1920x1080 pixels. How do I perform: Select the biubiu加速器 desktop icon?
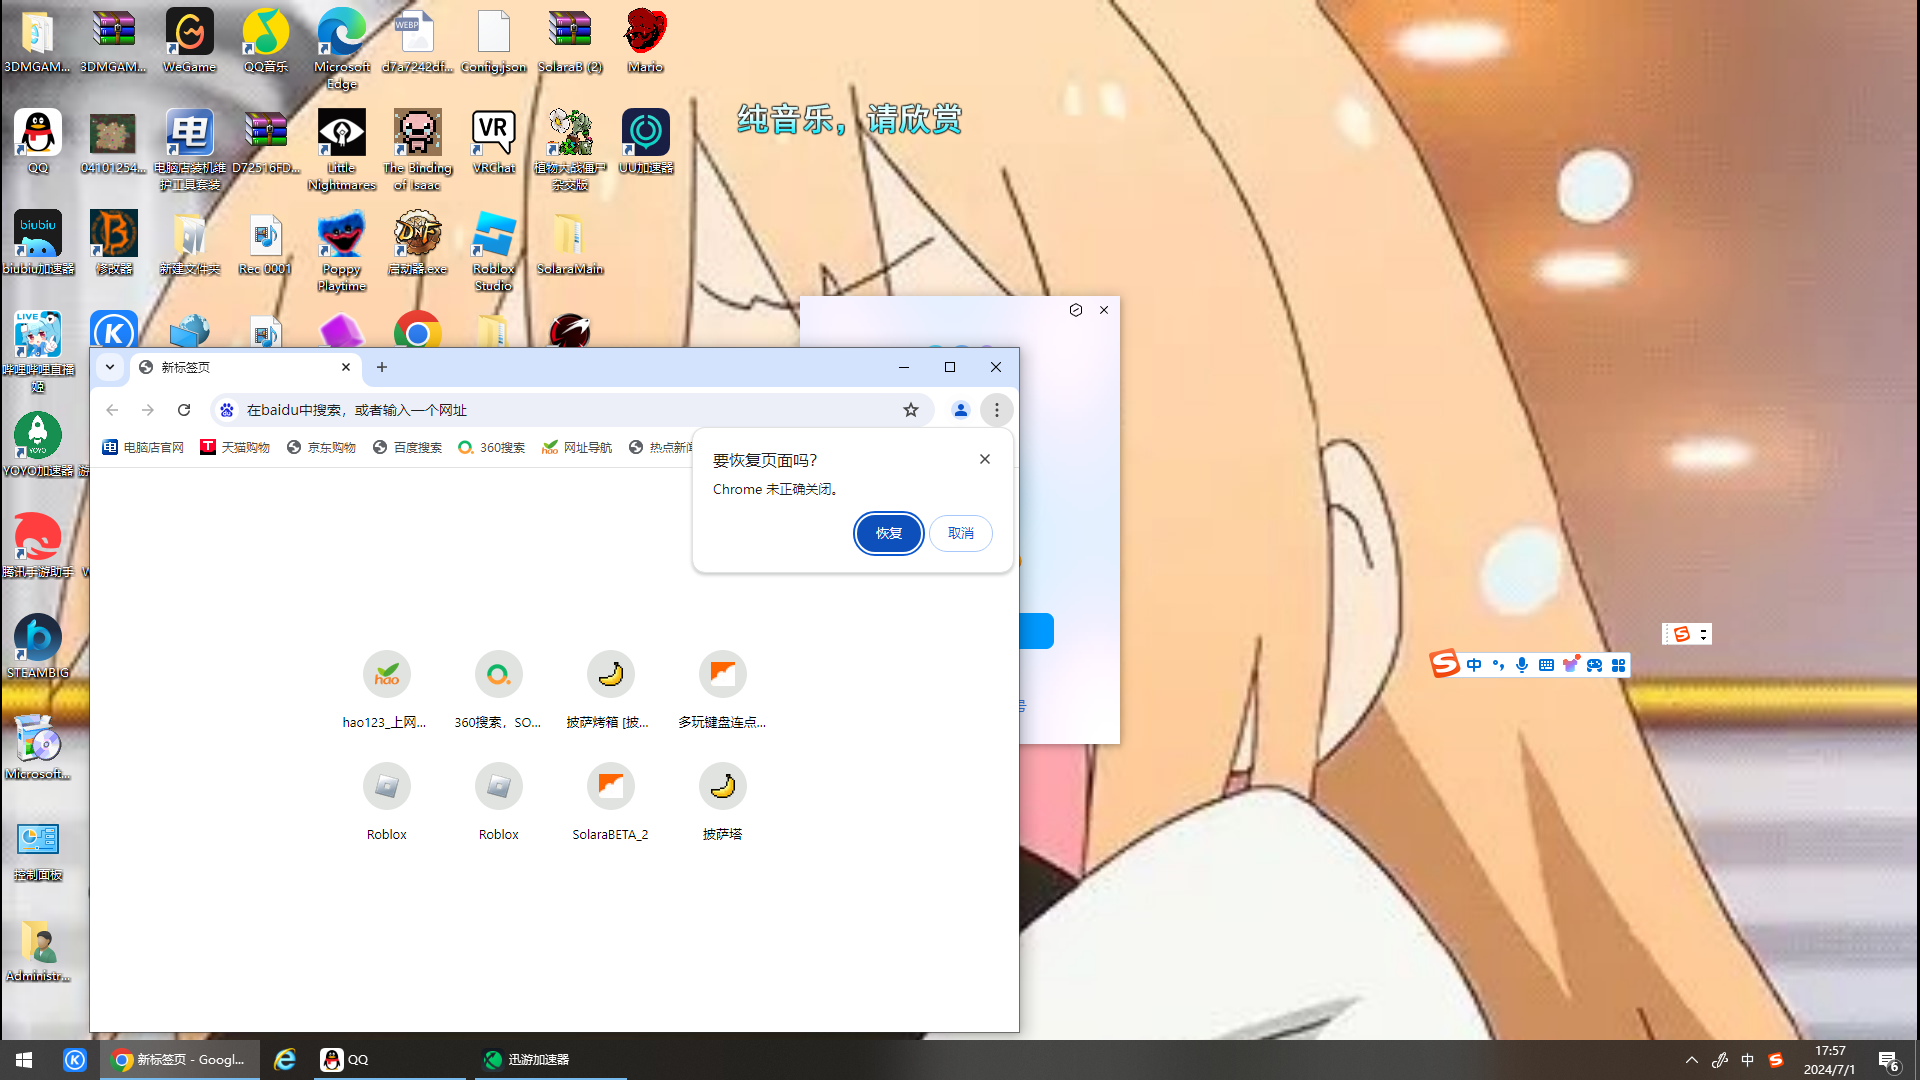pyautogui.click(x=38, y=242)
